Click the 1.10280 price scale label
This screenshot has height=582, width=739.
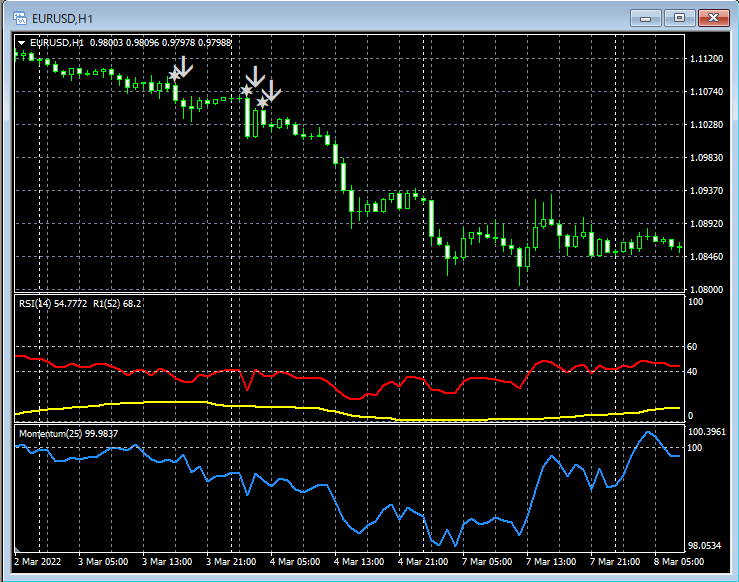click(x=706, y=124)
